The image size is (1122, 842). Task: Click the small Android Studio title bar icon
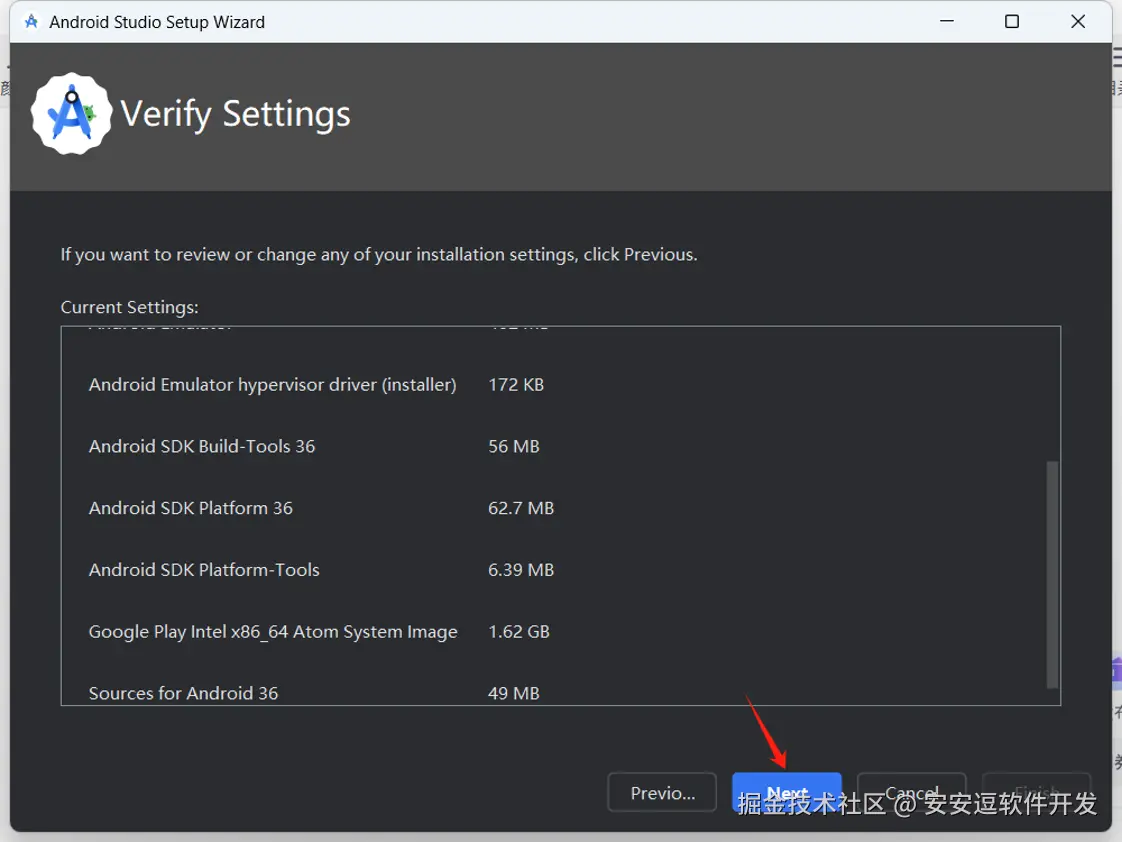(31, 21)
